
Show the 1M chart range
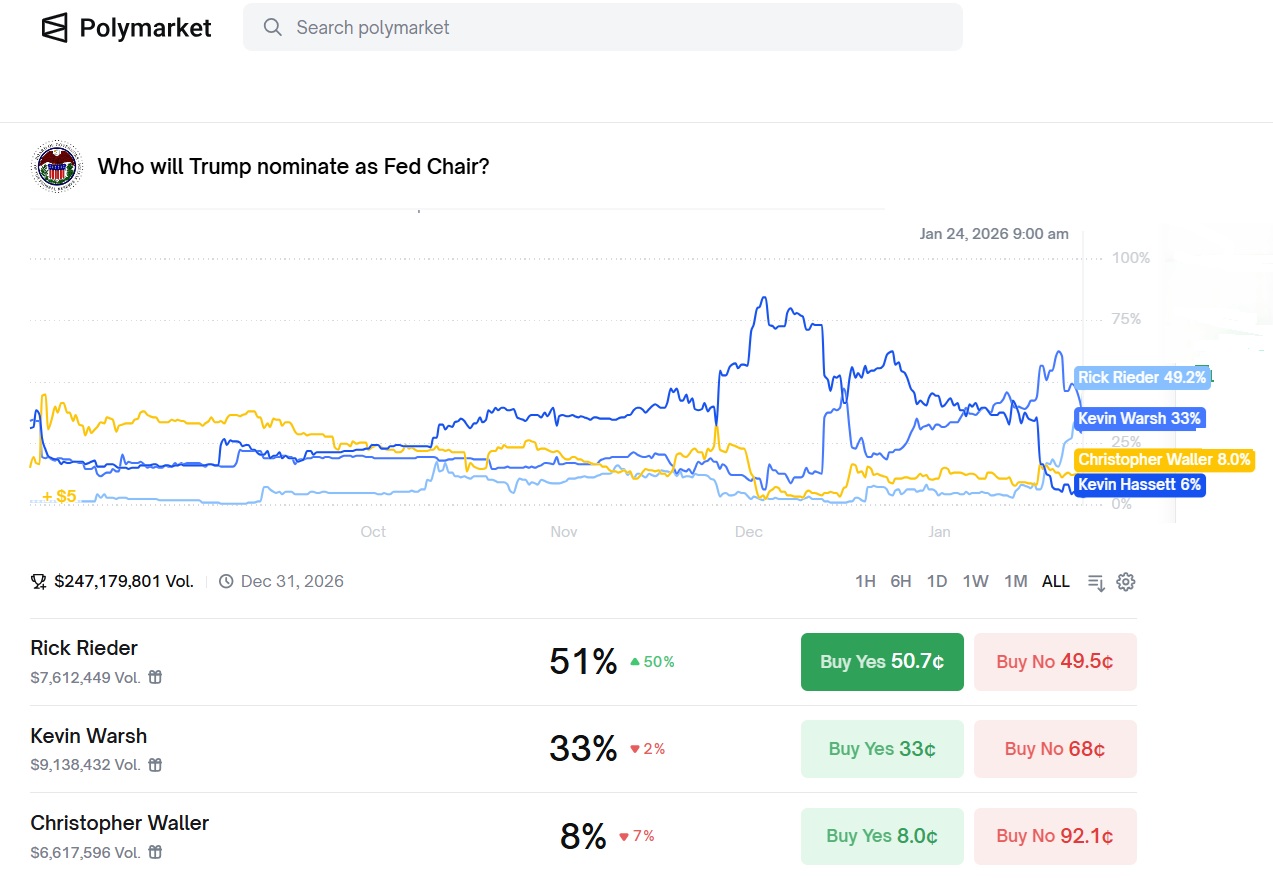pyautogui.click(x=1015, y=582)
